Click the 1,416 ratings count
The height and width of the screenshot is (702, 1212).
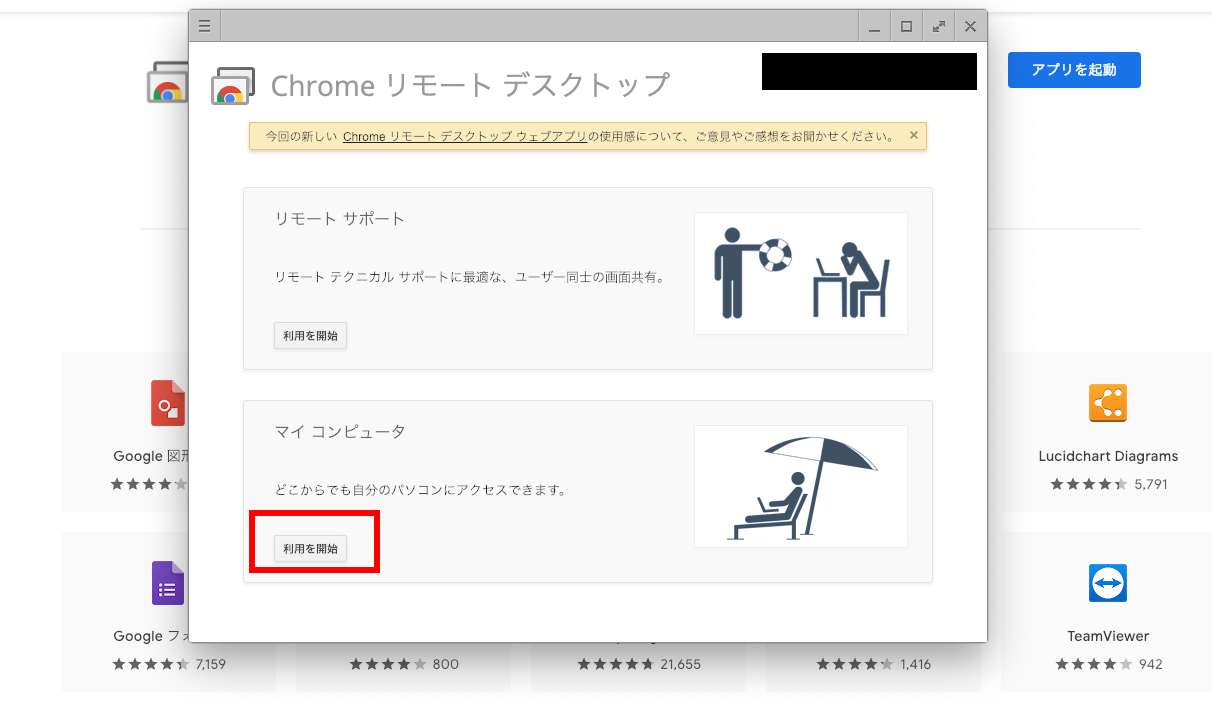click(x=916, y=664)
